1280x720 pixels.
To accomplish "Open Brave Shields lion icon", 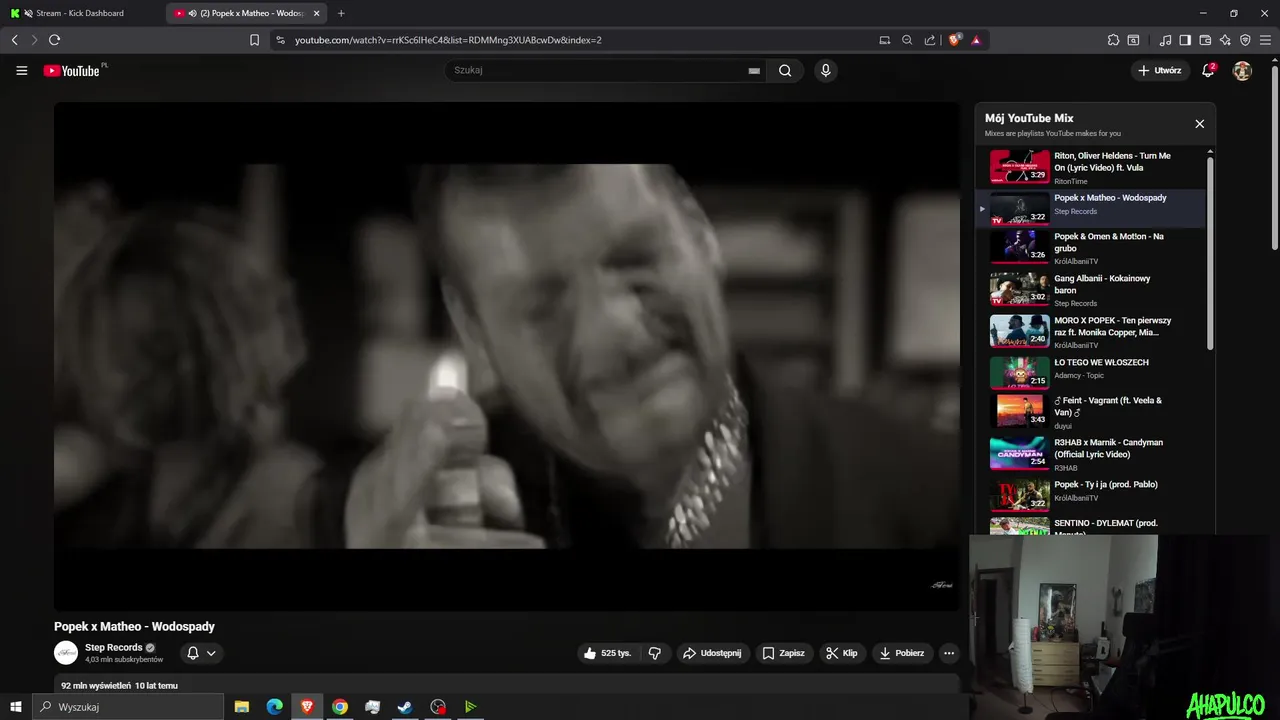I will (x=955, y=40).
